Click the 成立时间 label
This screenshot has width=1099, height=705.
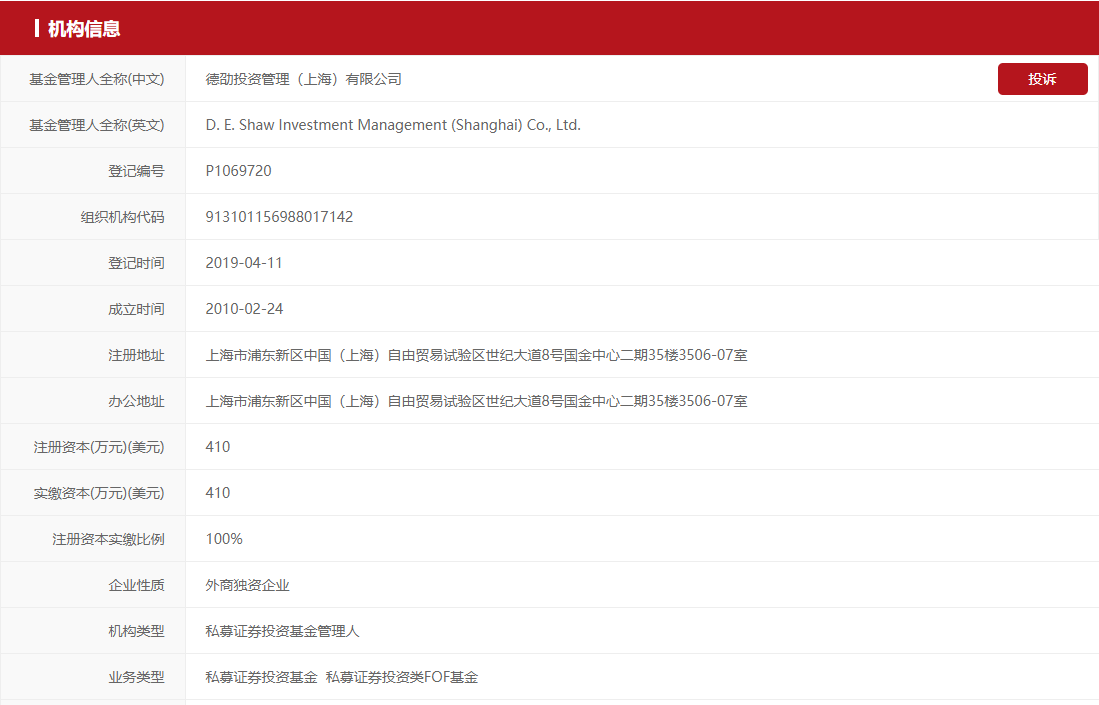click(x=136, y=309)
